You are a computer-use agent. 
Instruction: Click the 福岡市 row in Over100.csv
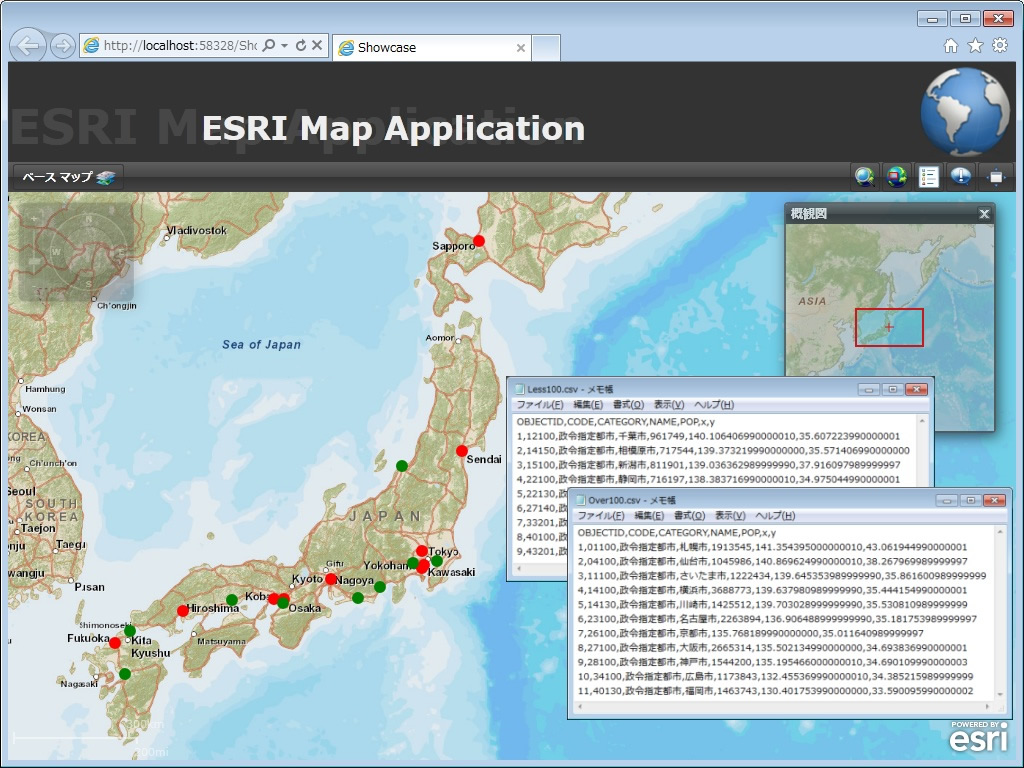[x=775, y=691]
